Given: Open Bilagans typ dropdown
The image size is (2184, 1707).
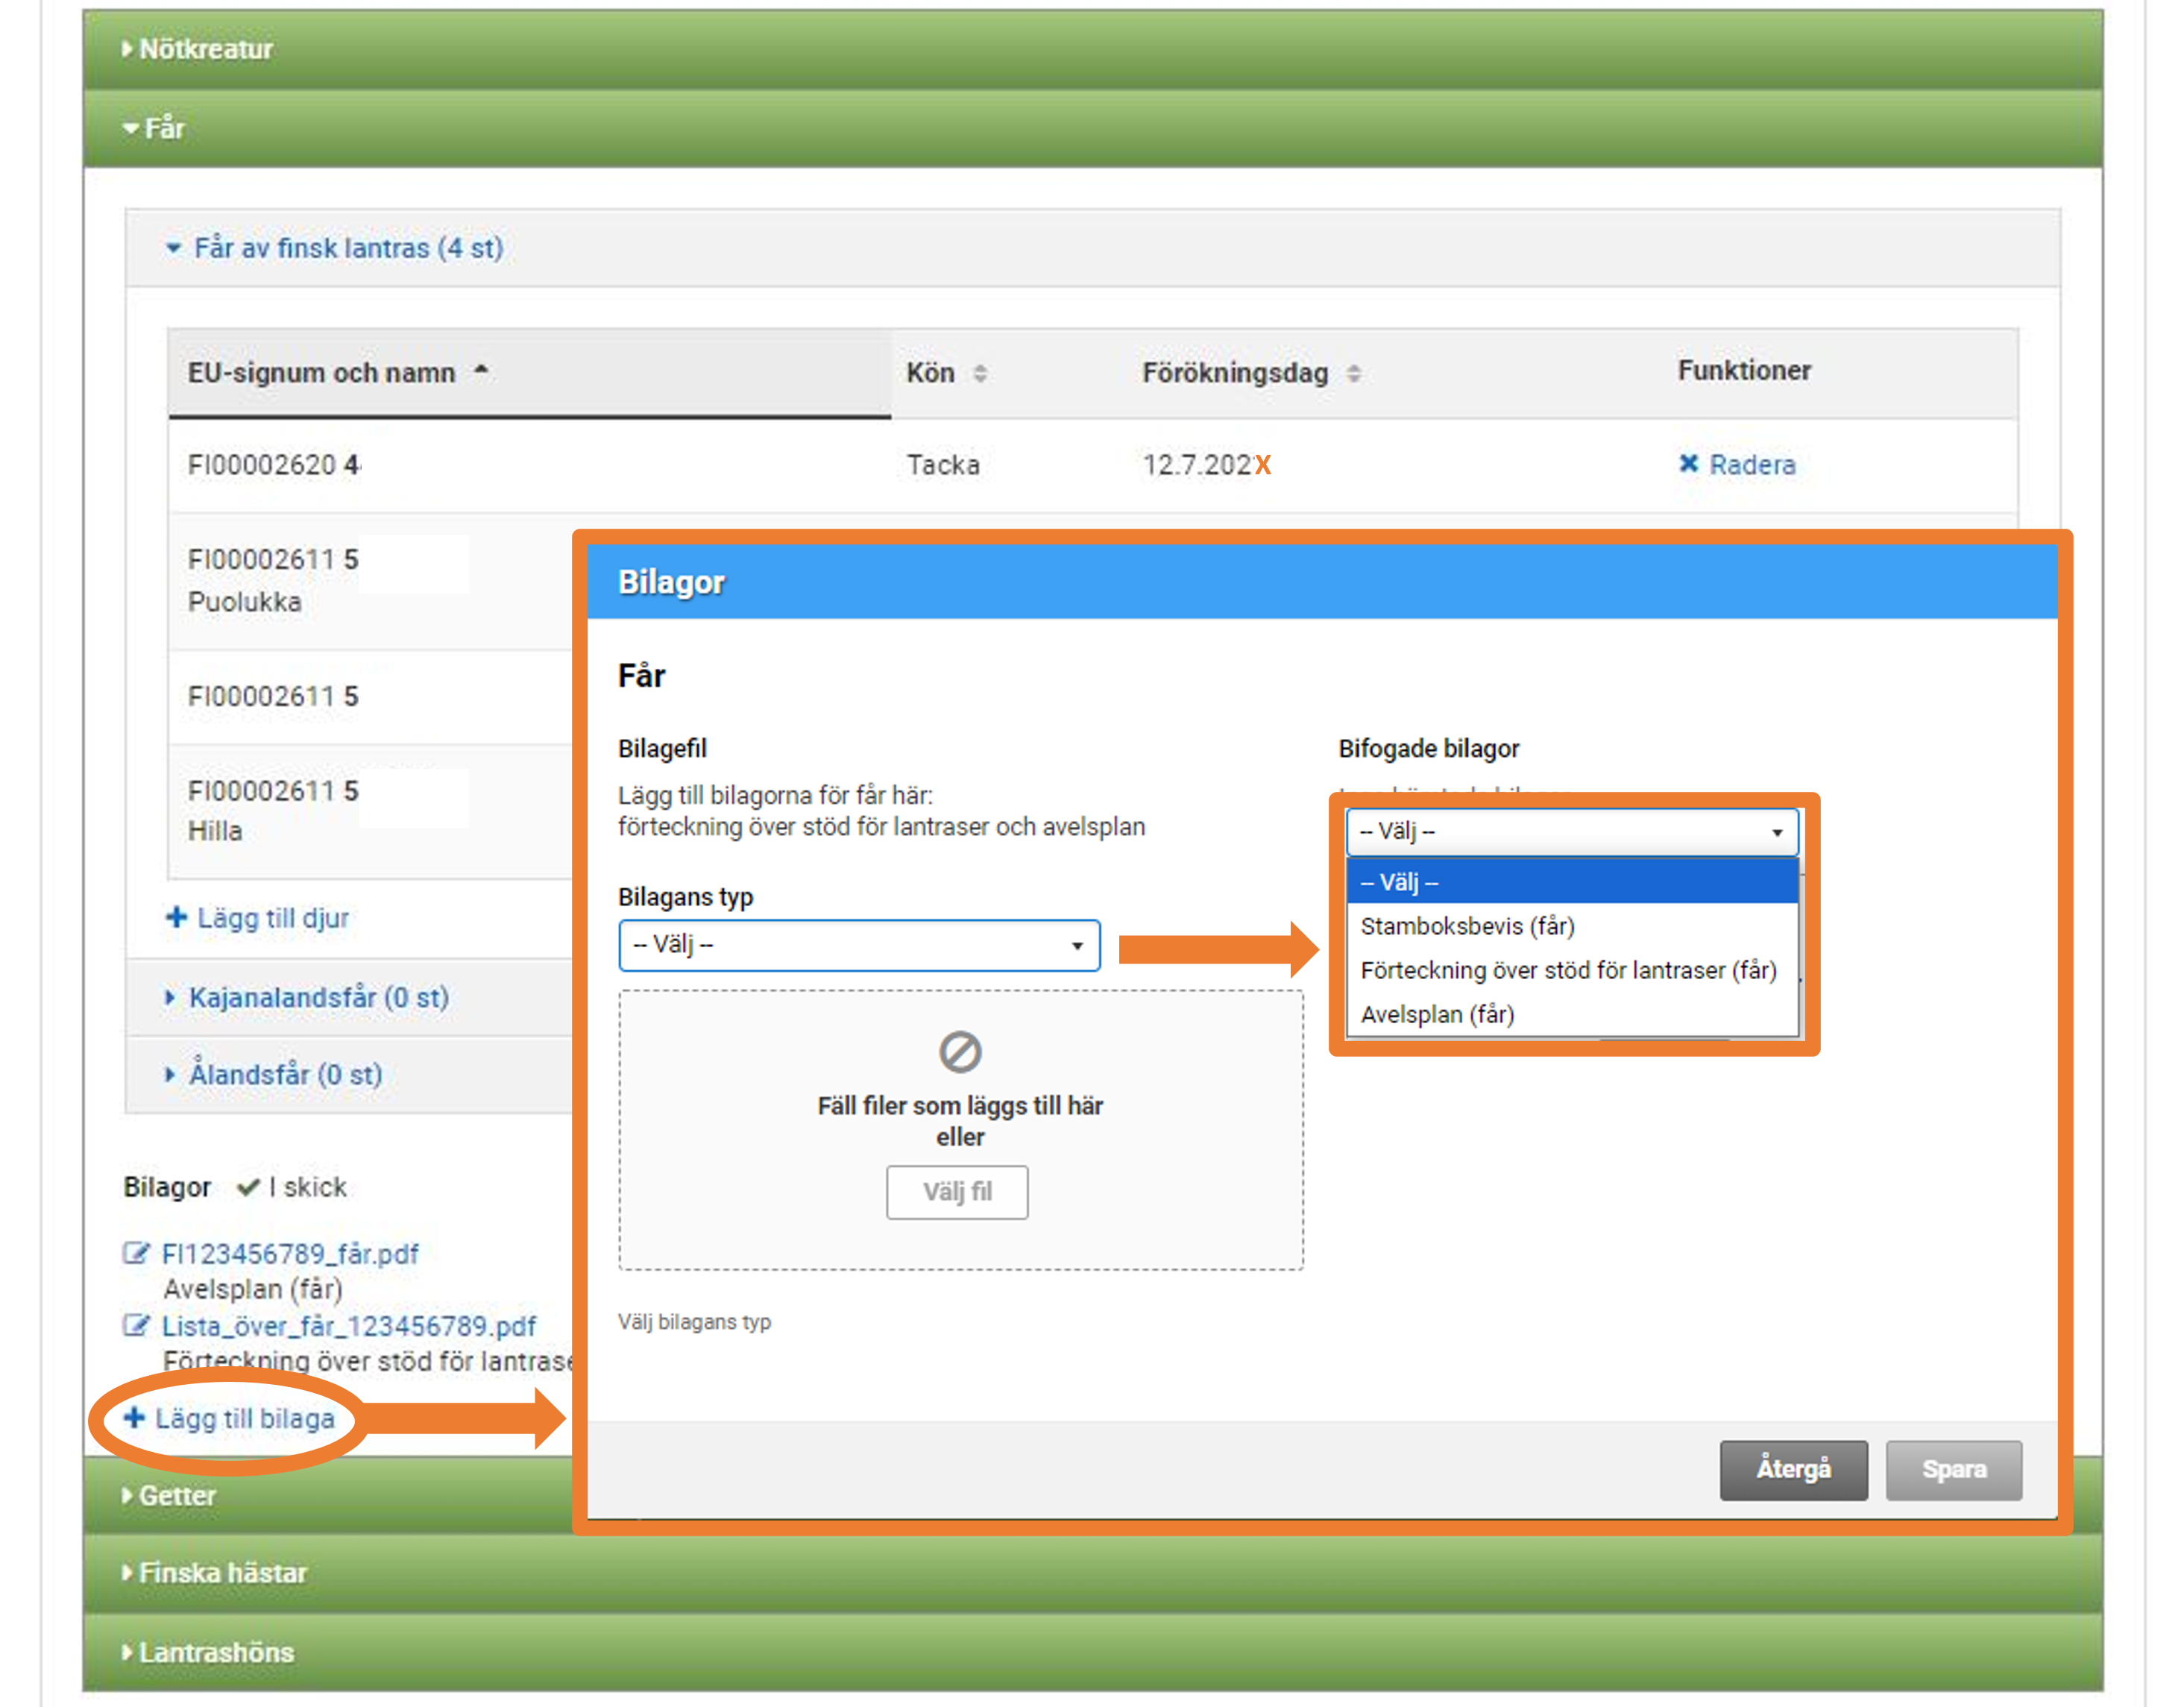Looking at the screenshot, I should point(858,944).
